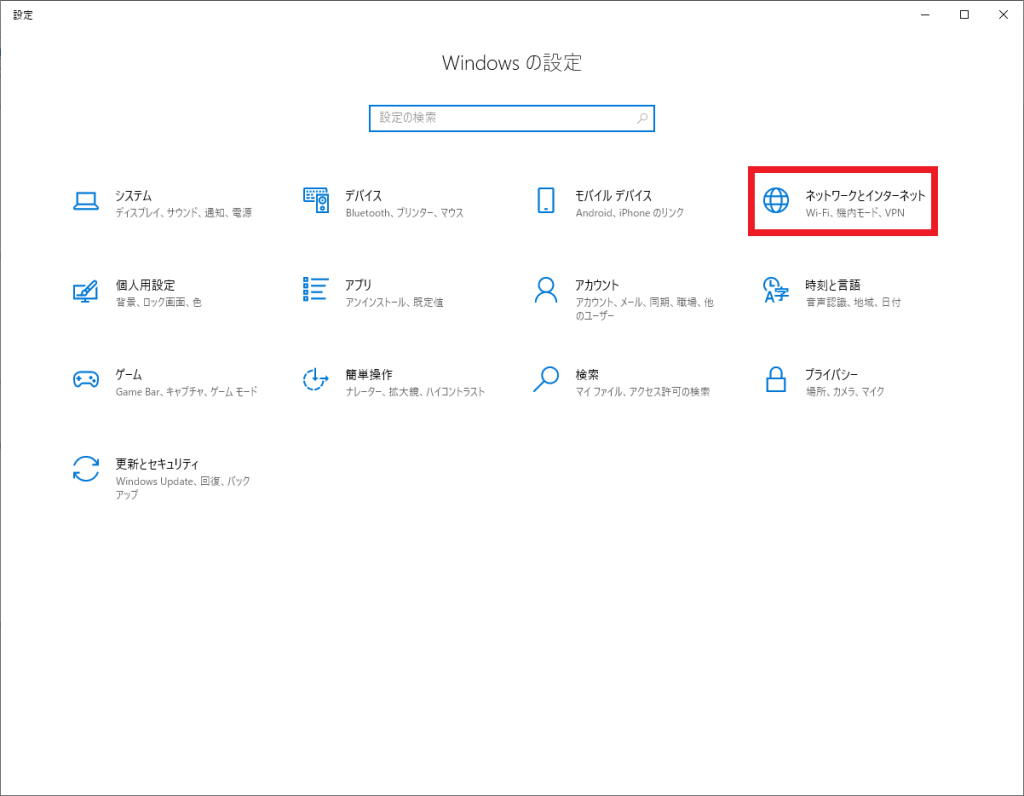Click the text Android、iPhone のリンク

tap(630, 213)
